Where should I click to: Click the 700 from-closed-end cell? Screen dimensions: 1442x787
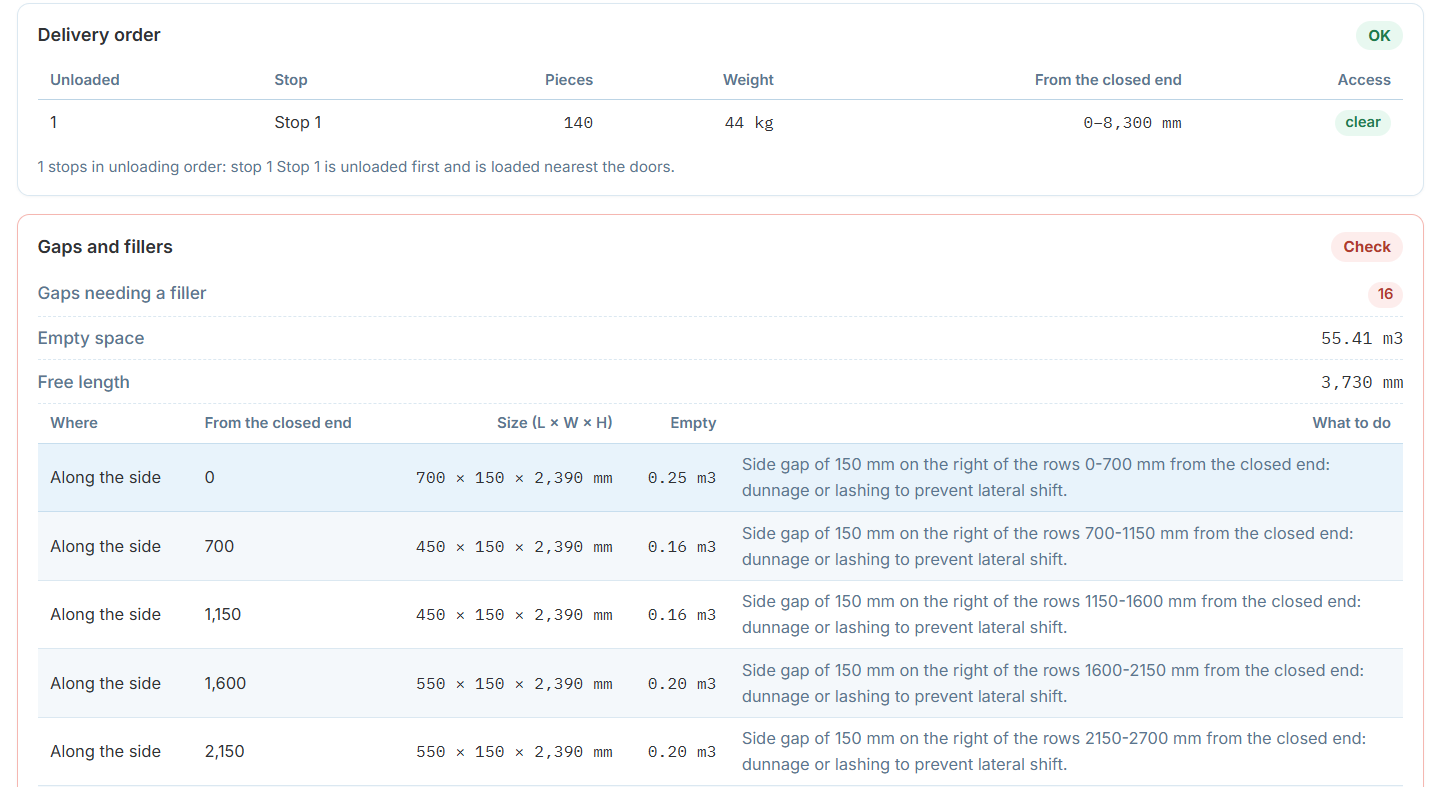click(x=219, y=547)
